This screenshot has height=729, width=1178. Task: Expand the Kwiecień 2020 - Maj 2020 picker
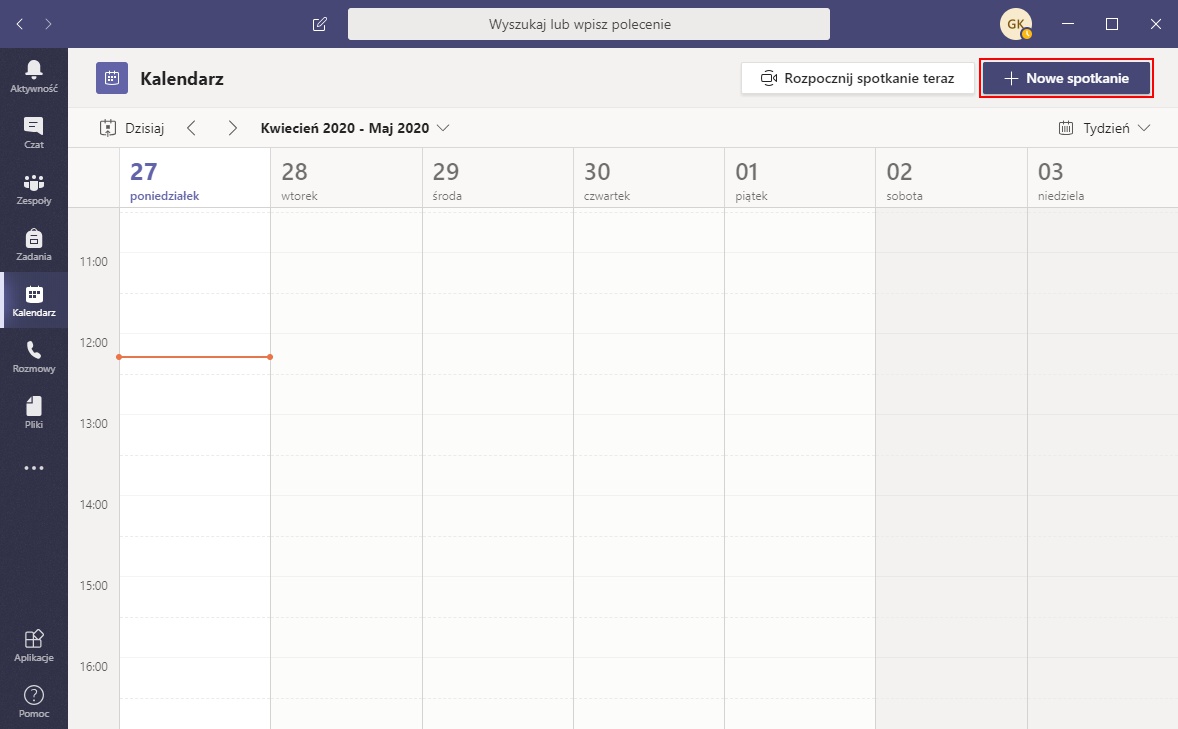(x=355, y=128)
